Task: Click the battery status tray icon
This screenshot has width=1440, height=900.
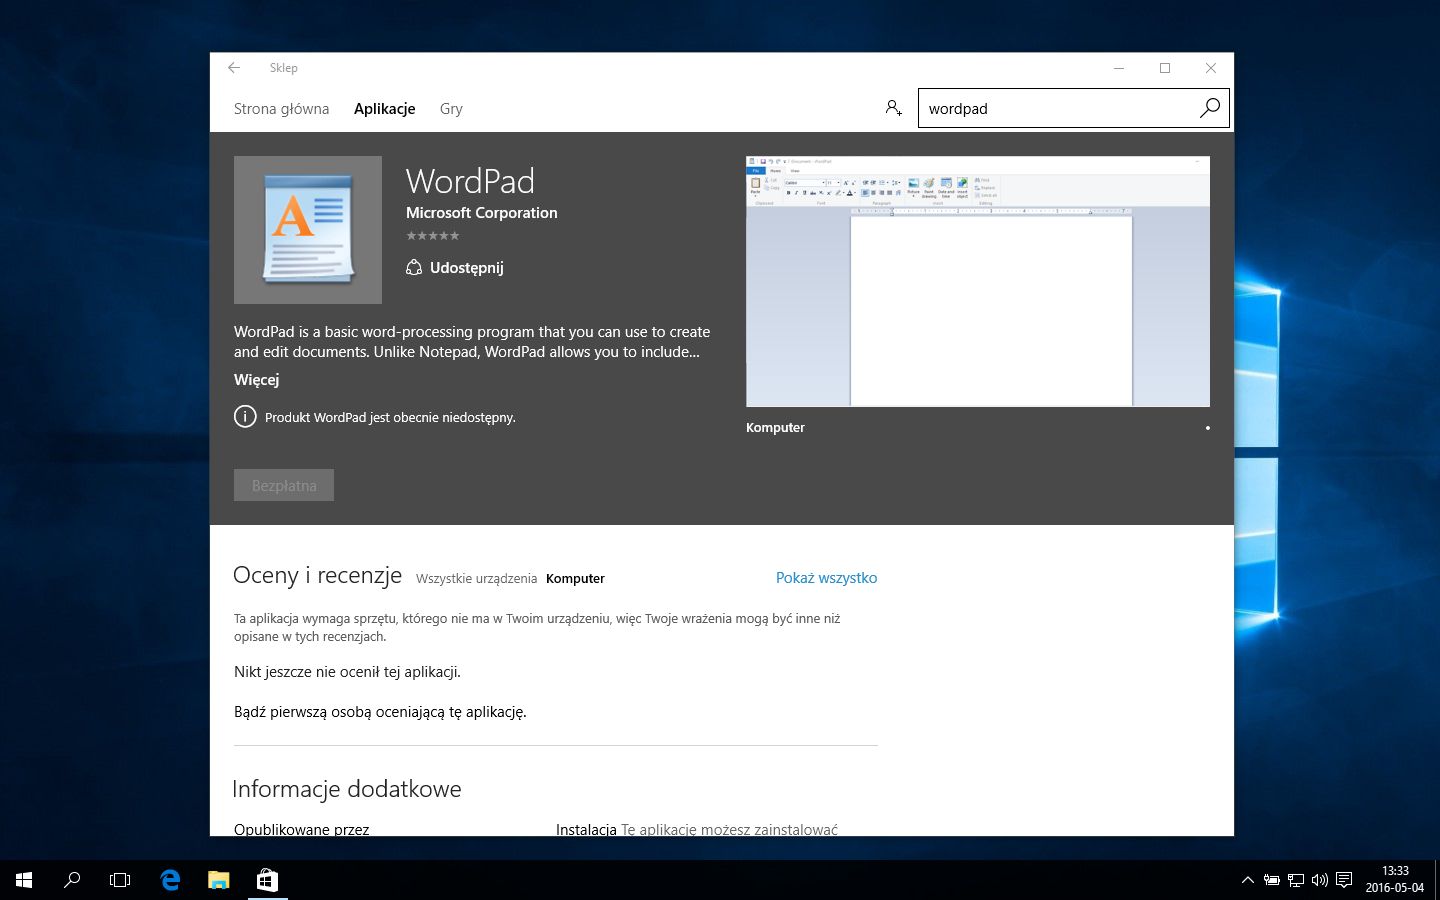Action: [1271, 880]
